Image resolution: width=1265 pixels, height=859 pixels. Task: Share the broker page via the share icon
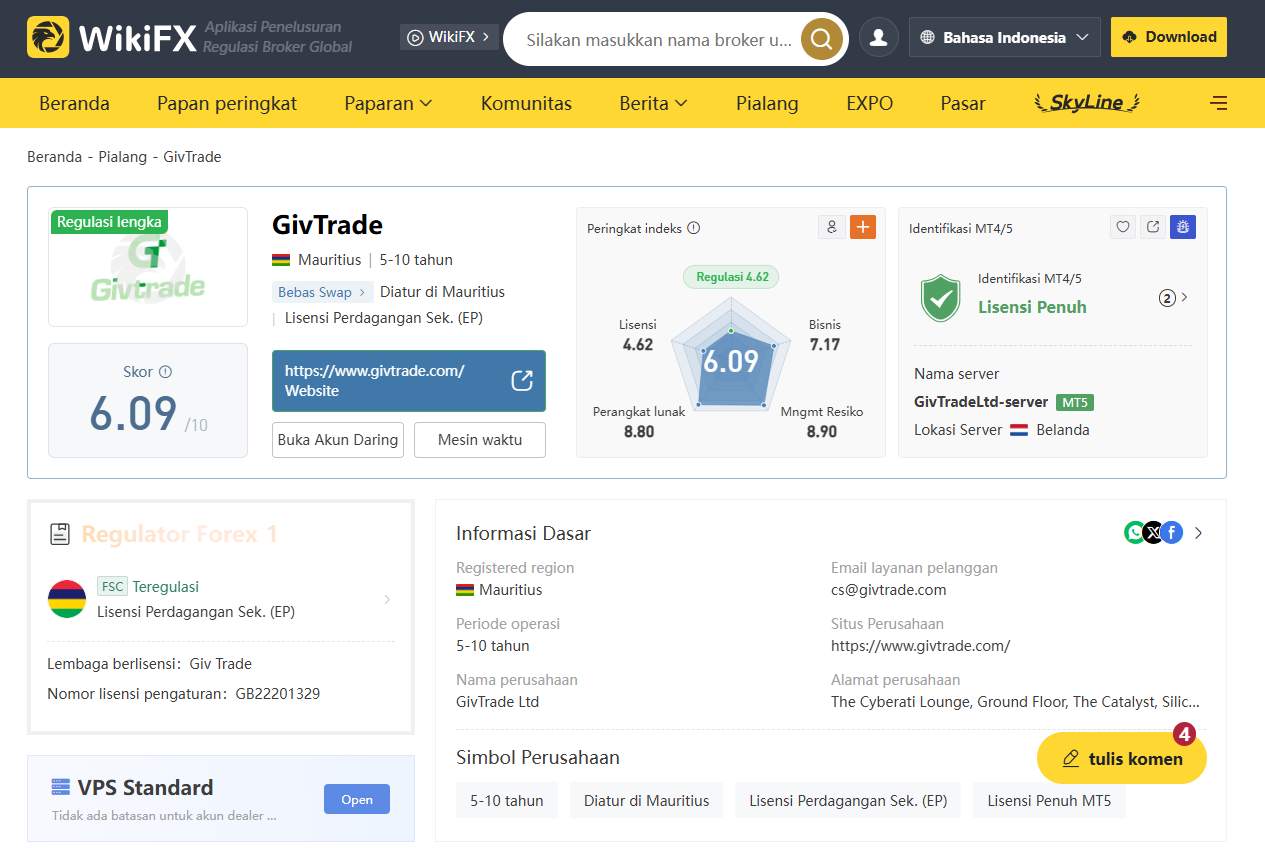pos(1153,227)
